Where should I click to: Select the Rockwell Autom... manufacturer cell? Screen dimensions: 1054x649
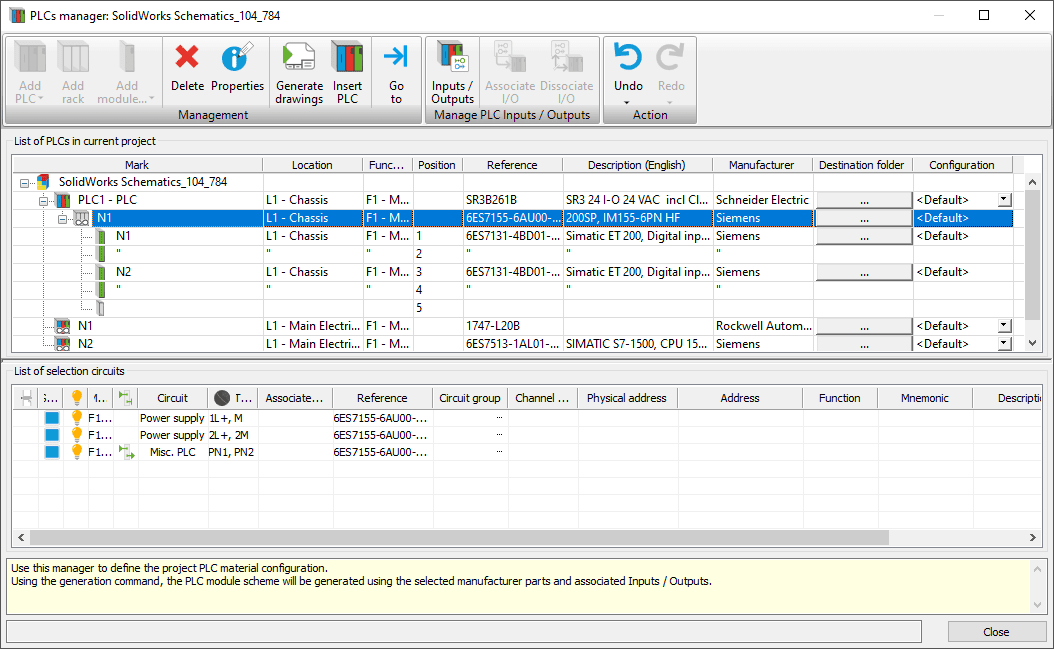(762, 326)
